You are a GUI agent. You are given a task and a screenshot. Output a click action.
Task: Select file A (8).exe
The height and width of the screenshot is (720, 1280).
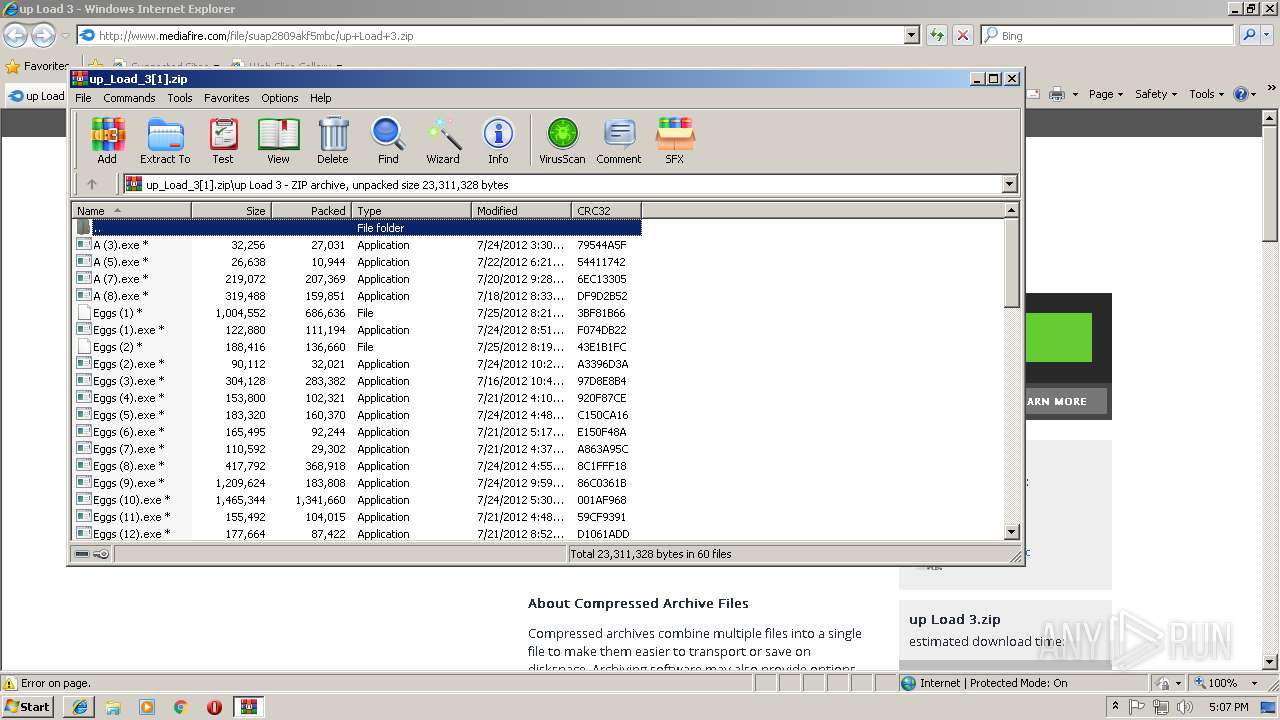357,296
